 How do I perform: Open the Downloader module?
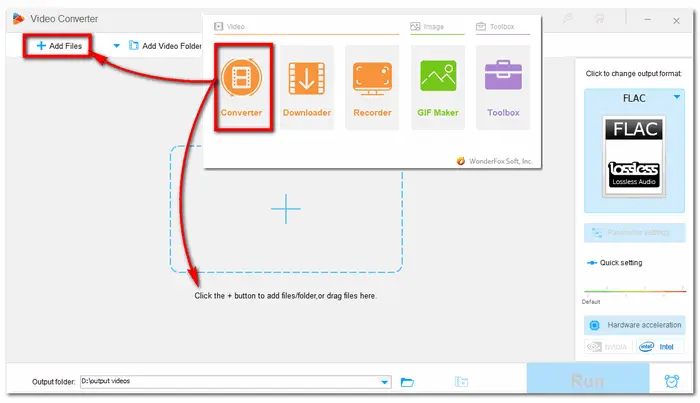(307, 87)
